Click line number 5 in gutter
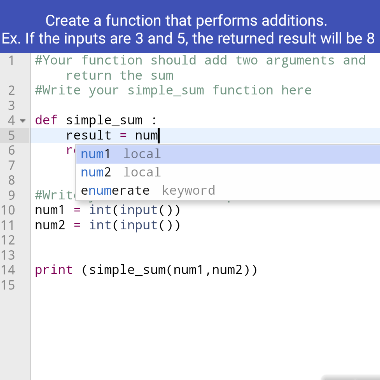Viewport: 380px width, 380px height. pyautogui.click(x=11, y=136)
